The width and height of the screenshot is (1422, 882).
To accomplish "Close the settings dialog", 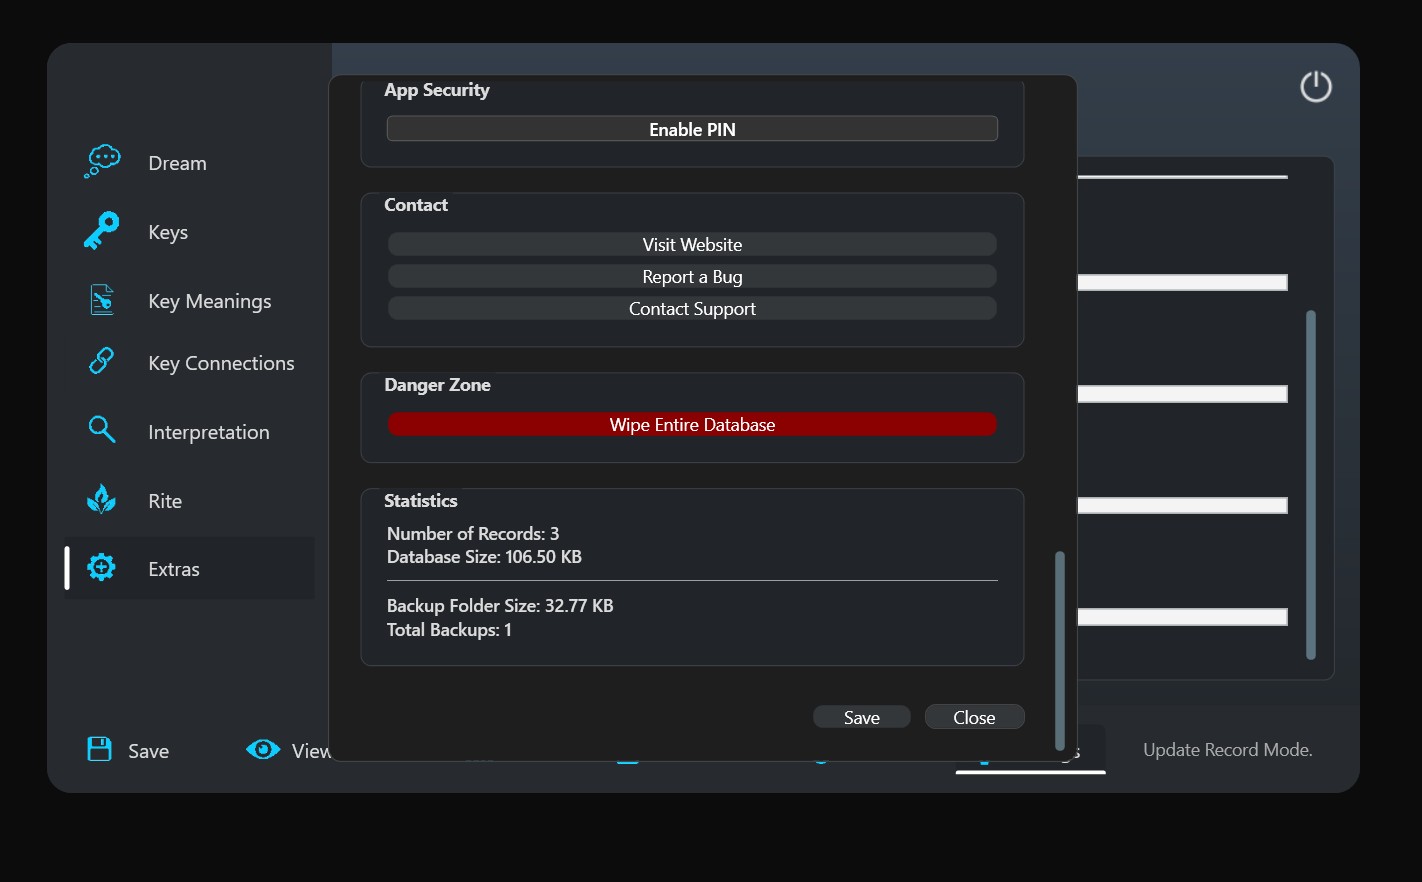I will click(x=974, y=717).
